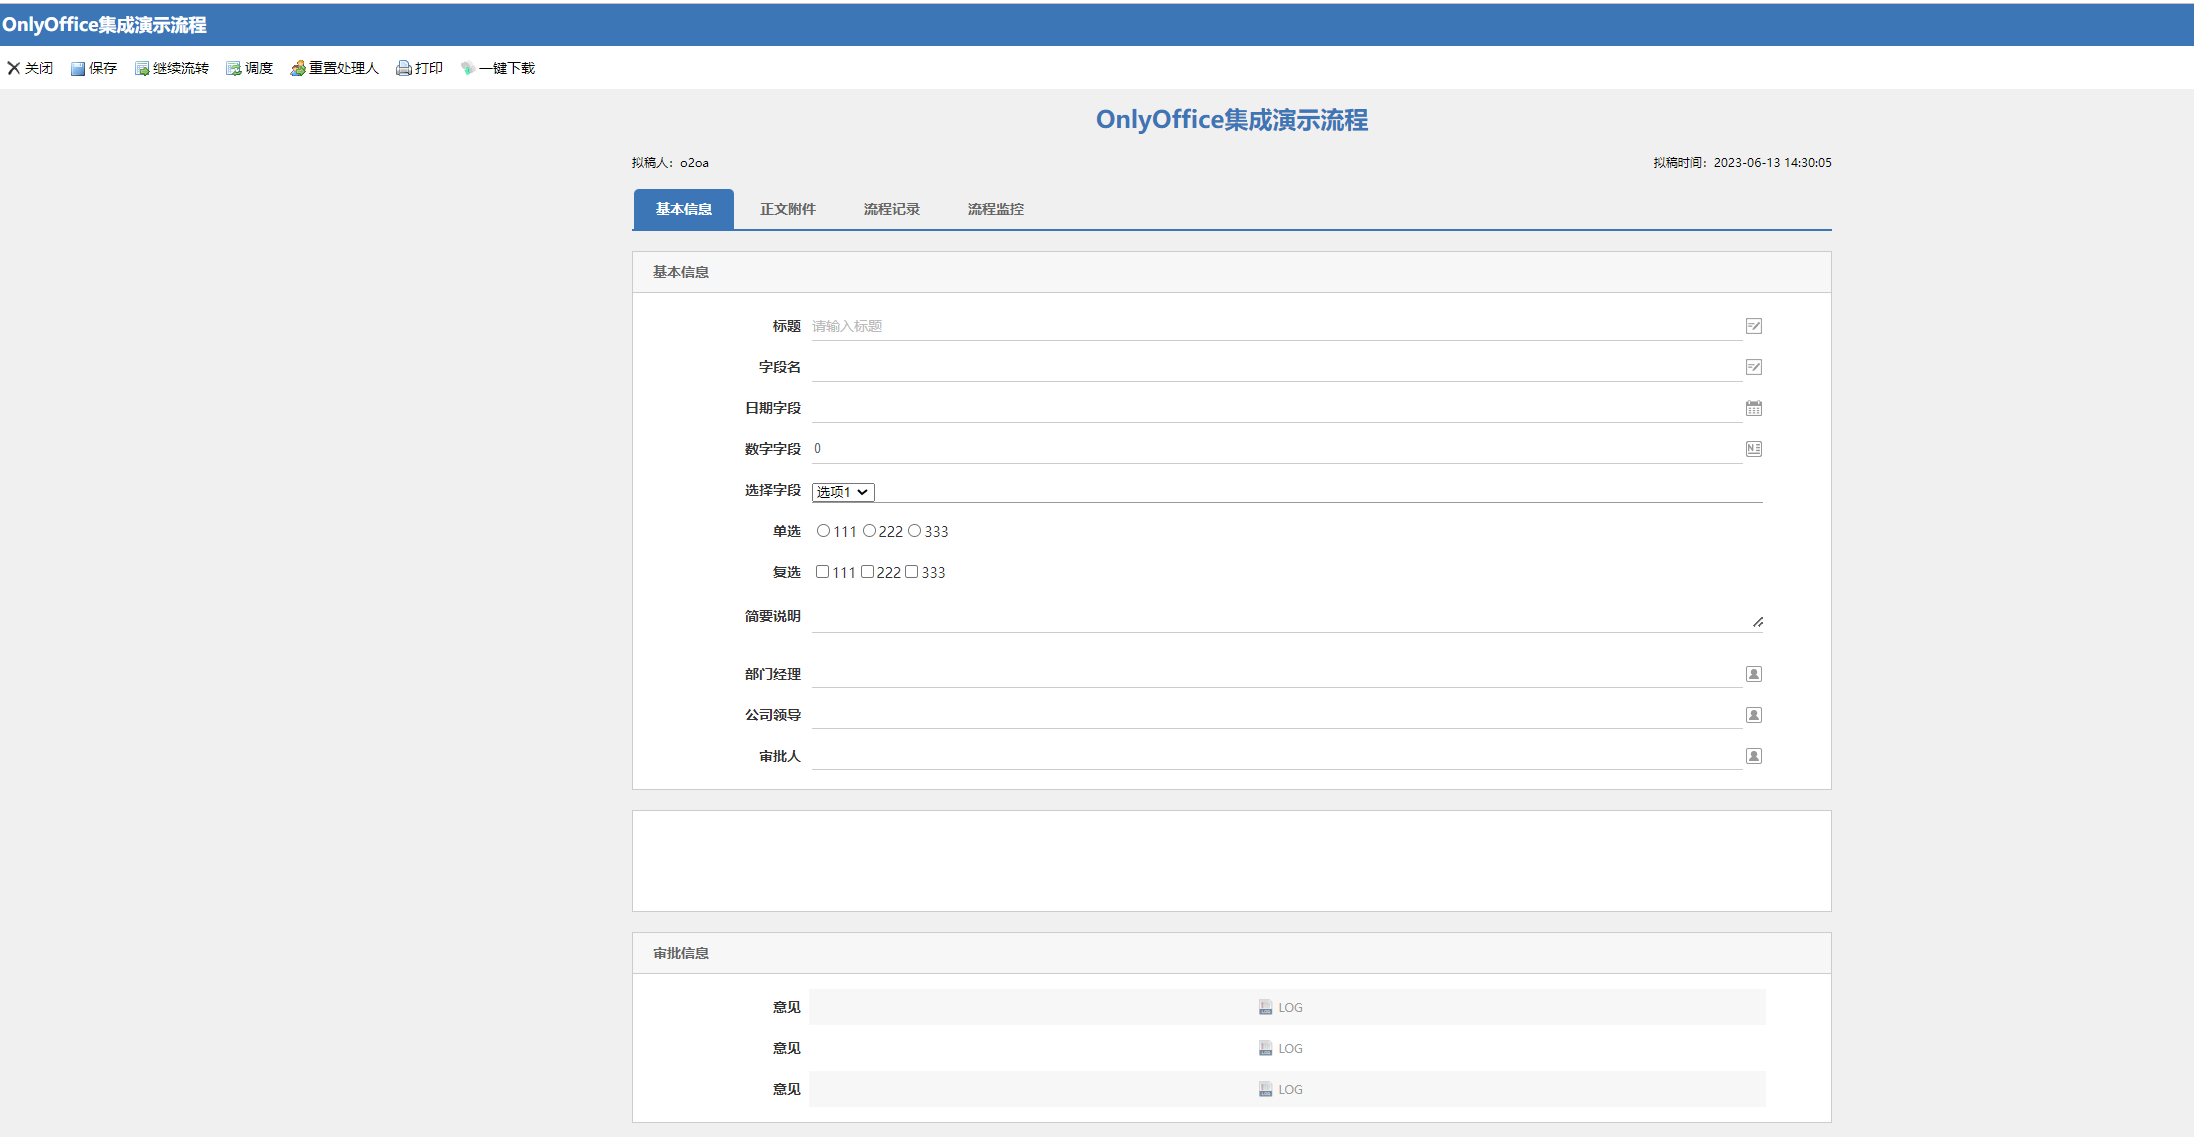This screenshot has width=2194, height=1137.
Task: Switch to the 正文附件 tab
Action: (x=787, y=209)
